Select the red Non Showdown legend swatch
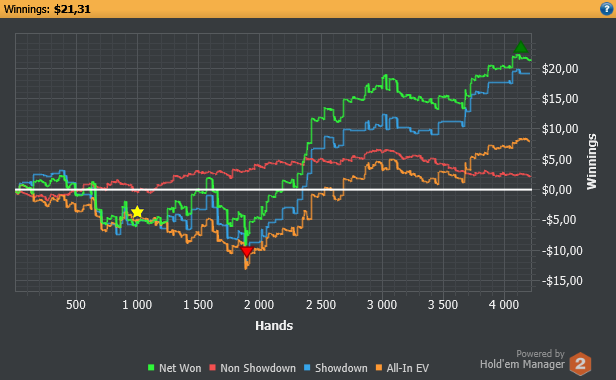The image size is (616, 380). coord(213,367)
